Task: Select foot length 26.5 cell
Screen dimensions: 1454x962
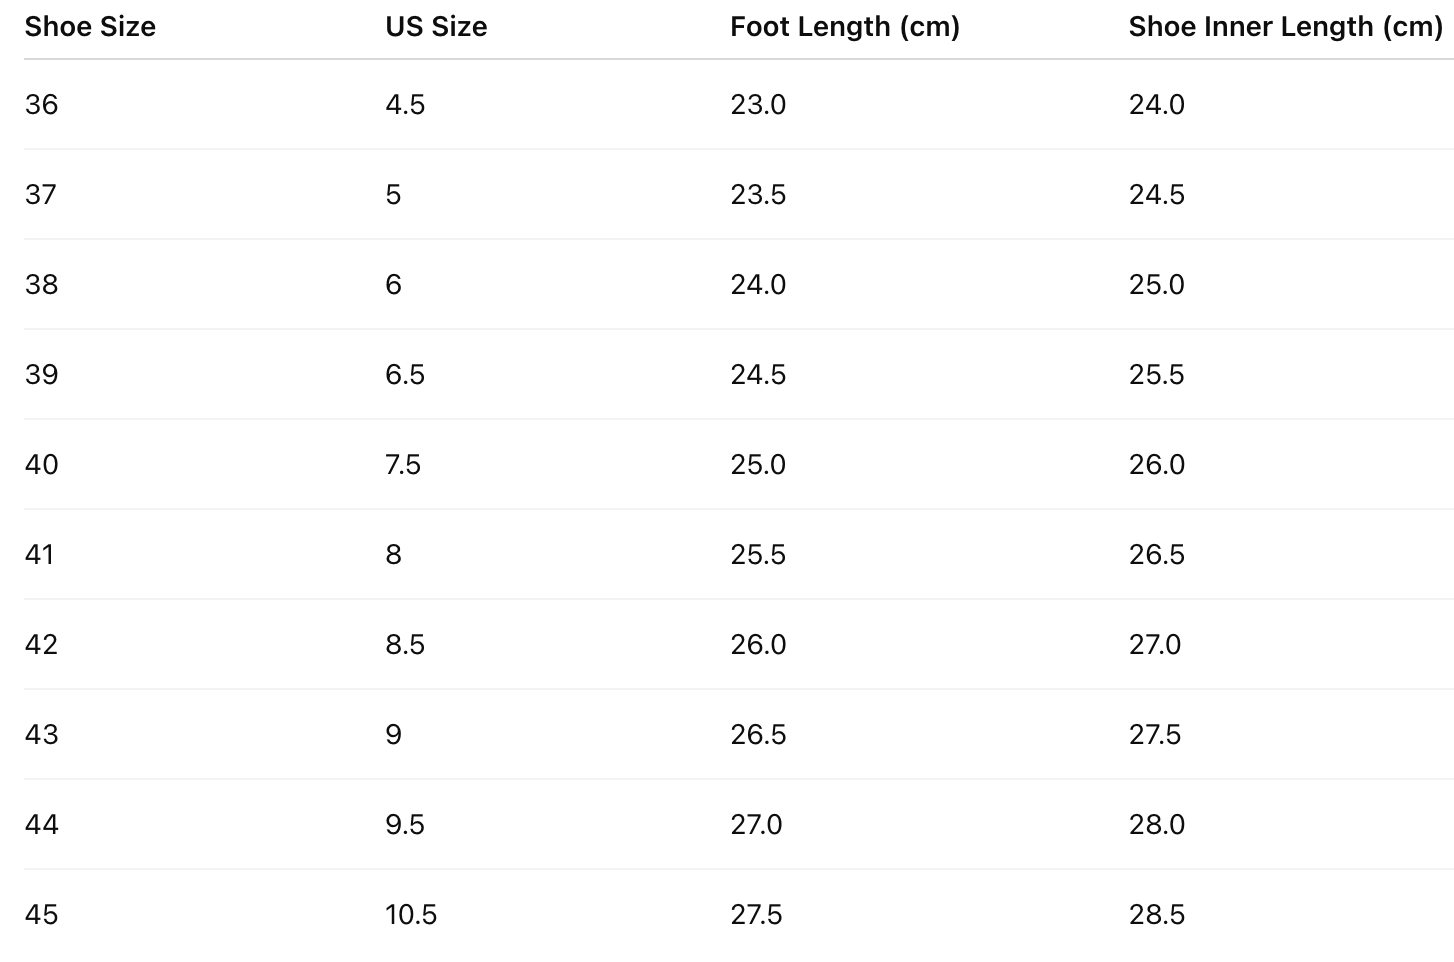Action: pyautogui.click(x=758, y=735)
